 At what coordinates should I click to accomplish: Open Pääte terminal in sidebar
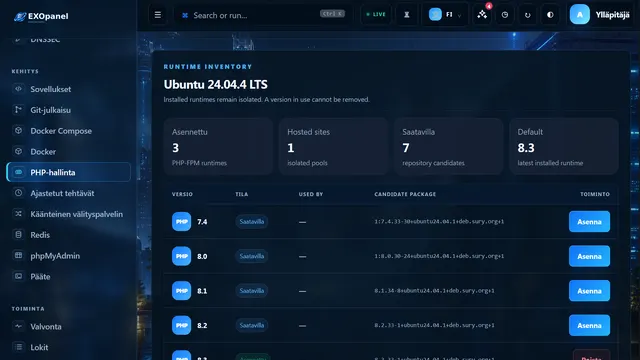pyautogui.click(x=69, y=276)
